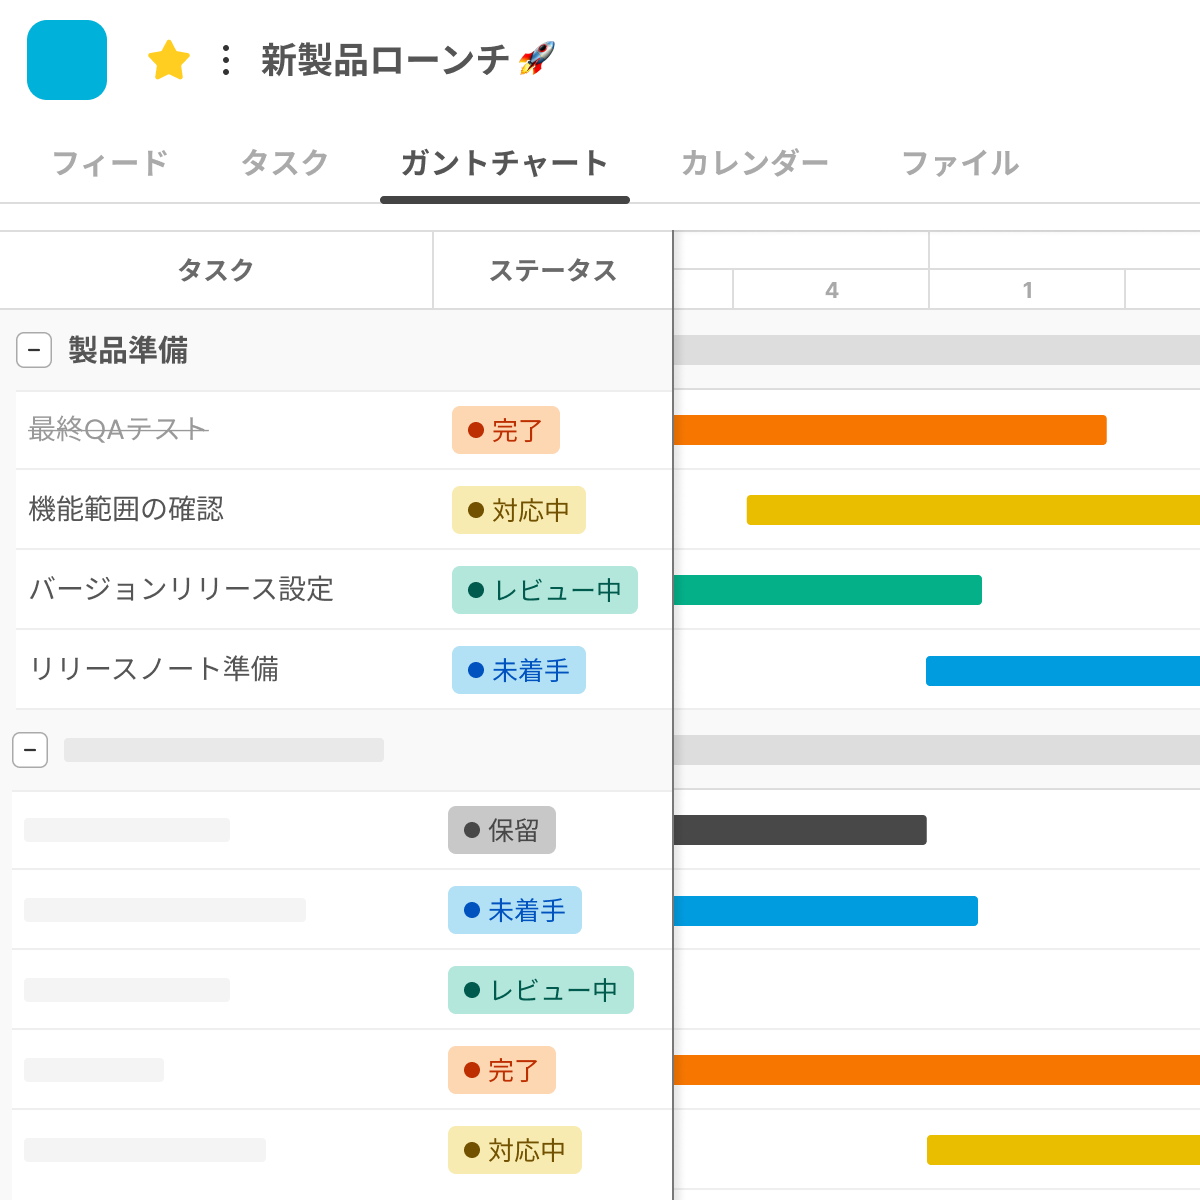
Task: Open the タスク tab
Action: [x=285, y=163]
